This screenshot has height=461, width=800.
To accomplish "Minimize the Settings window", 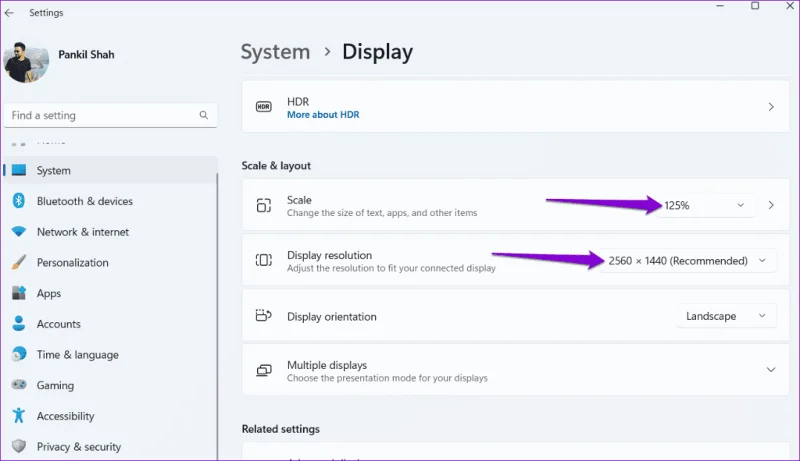I will click(x=720, y=6).
